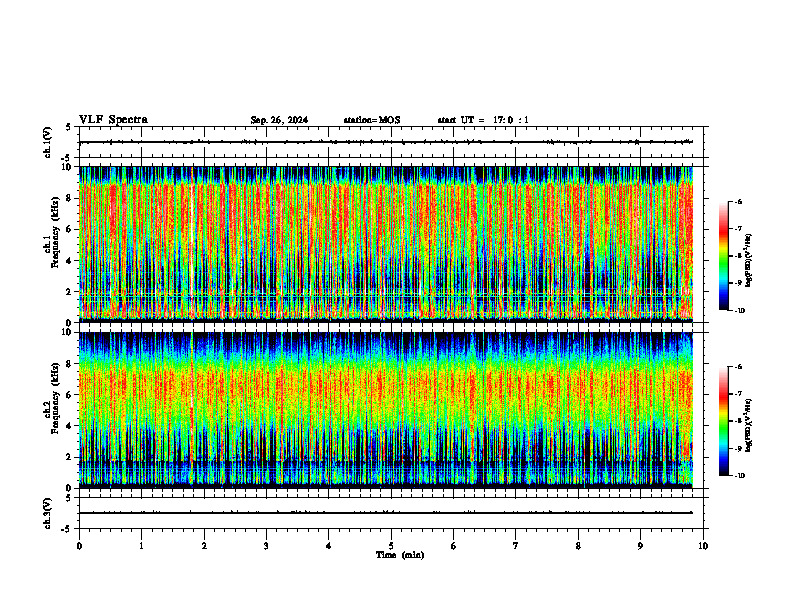Click the "8" kHz tick of ch.2 spectrogram
The image size is (792, 612).
click(x=70, y=364)
